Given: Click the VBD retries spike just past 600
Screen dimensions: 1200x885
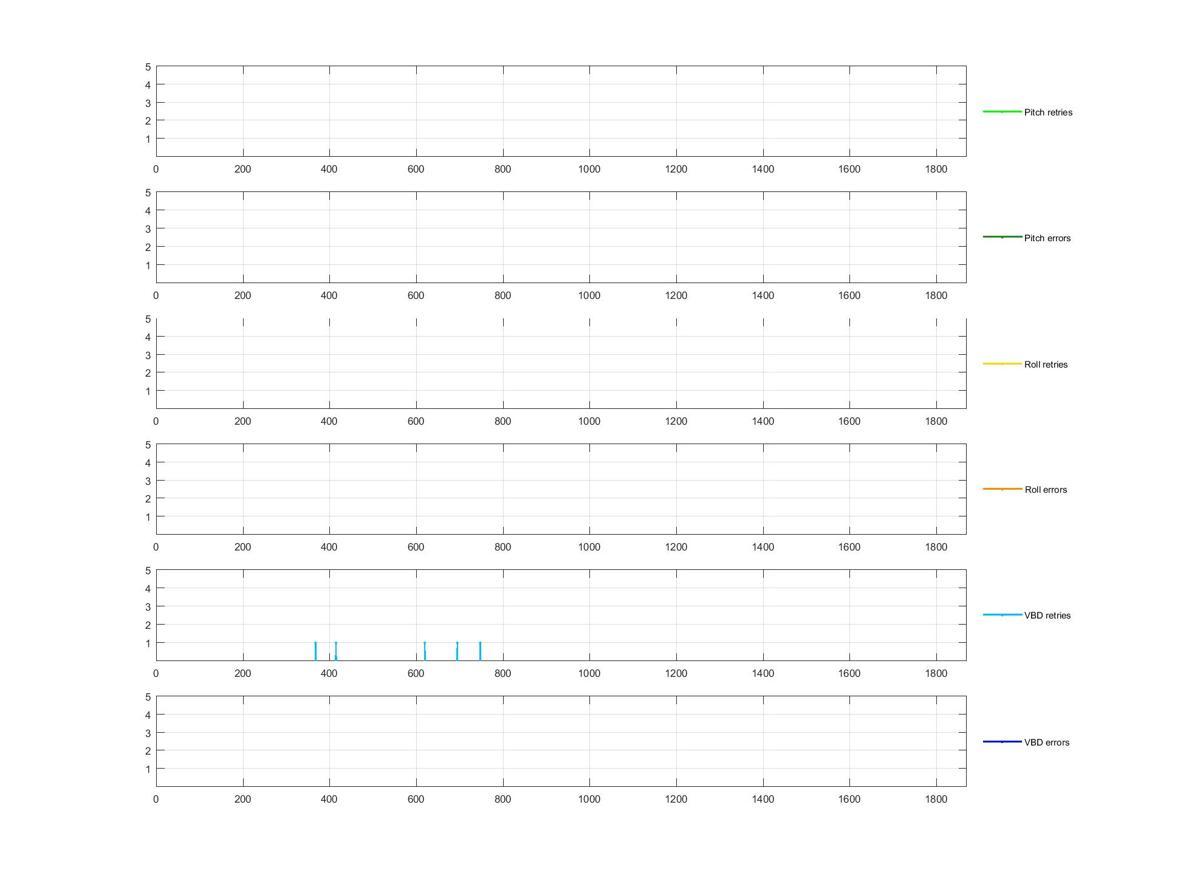Looking at the screenshot, I should [x=424, y=651].
